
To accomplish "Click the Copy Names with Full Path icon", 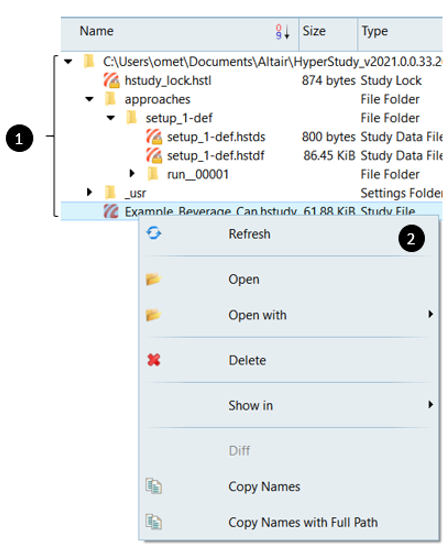I will [153, 522].
